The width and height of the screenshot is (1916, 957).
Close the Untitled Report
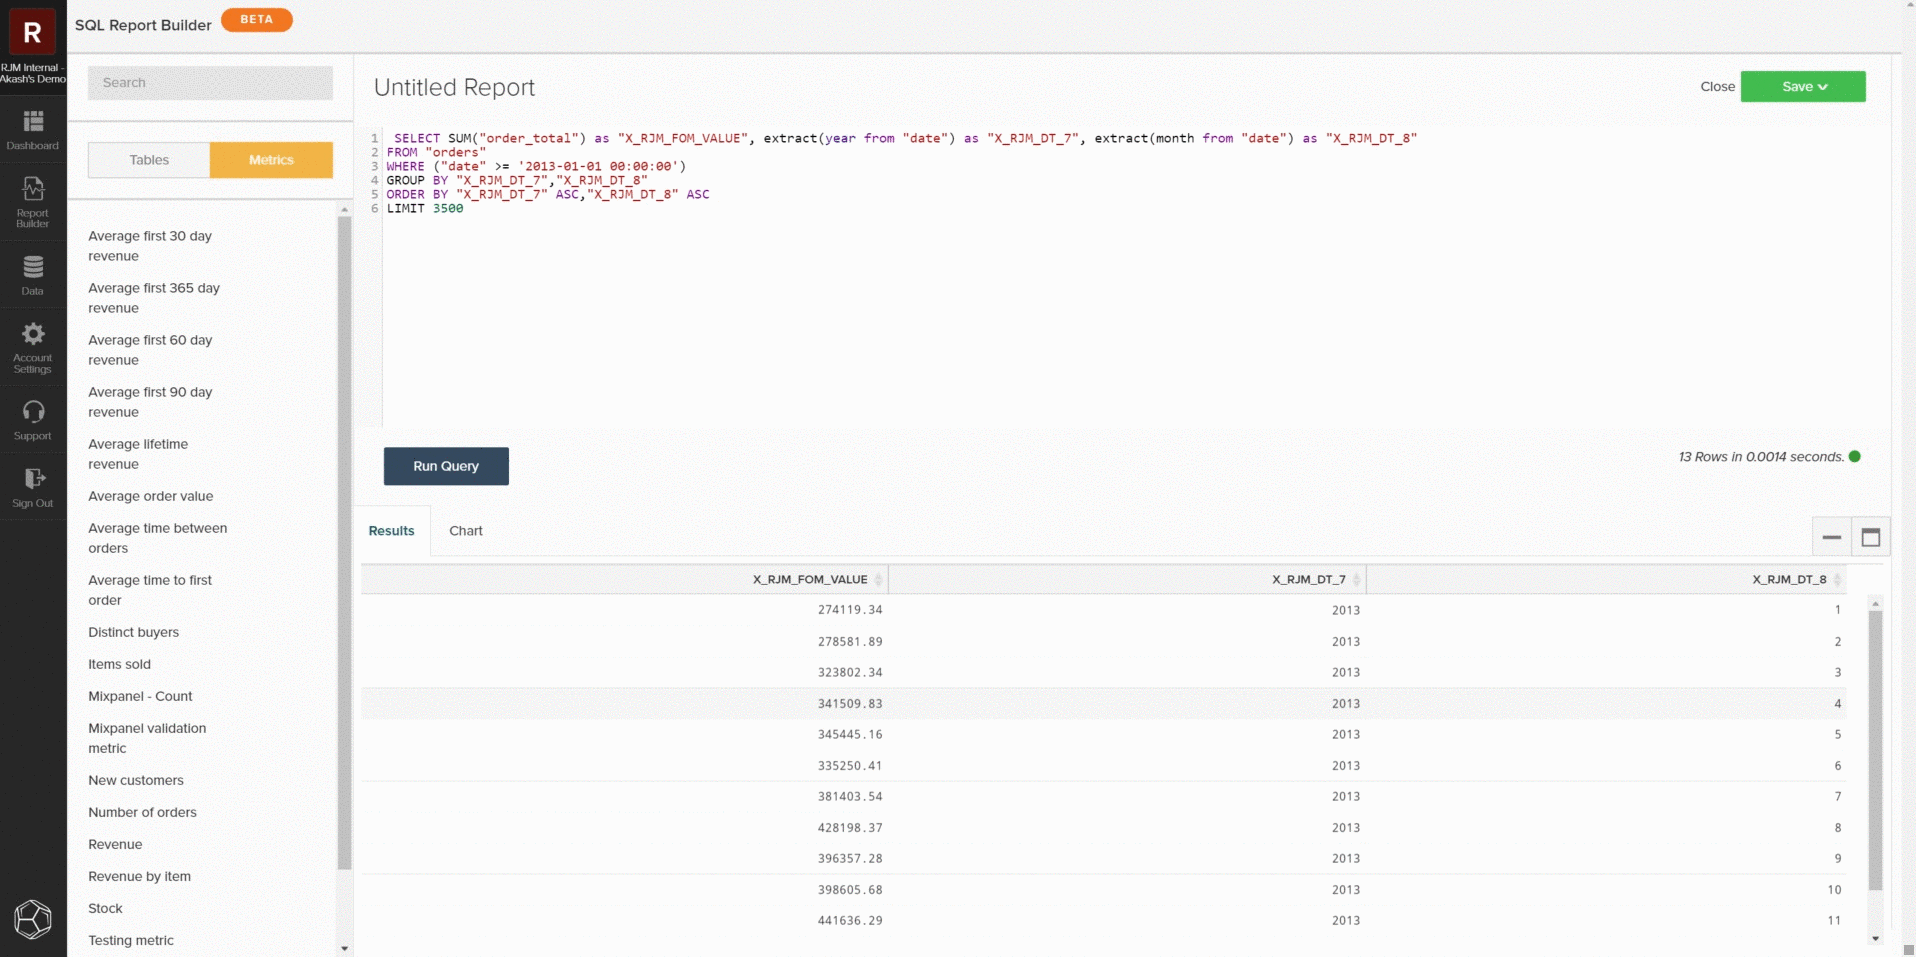point(1717,86)
